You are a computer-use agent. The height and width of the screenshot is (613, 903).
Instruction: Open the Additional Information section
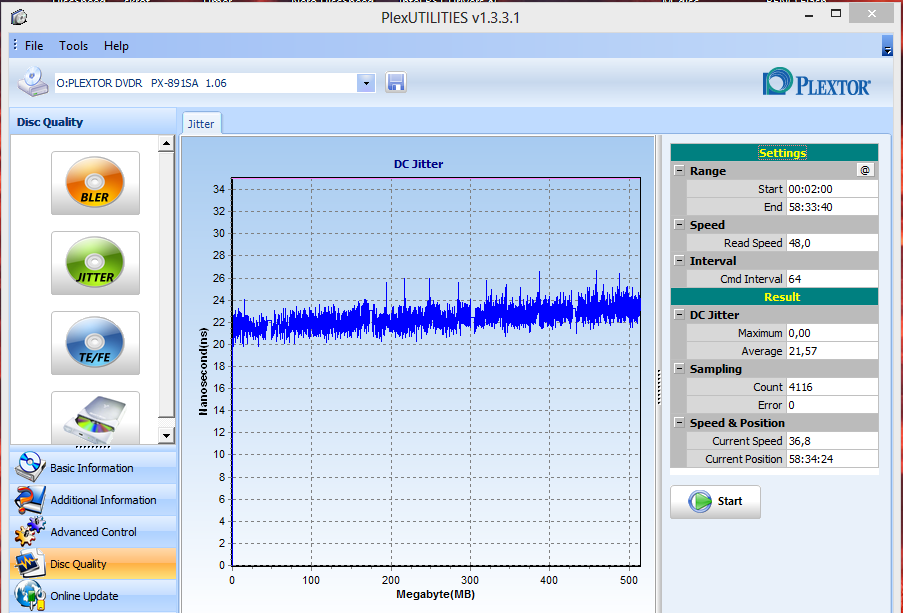pos(93,500)
